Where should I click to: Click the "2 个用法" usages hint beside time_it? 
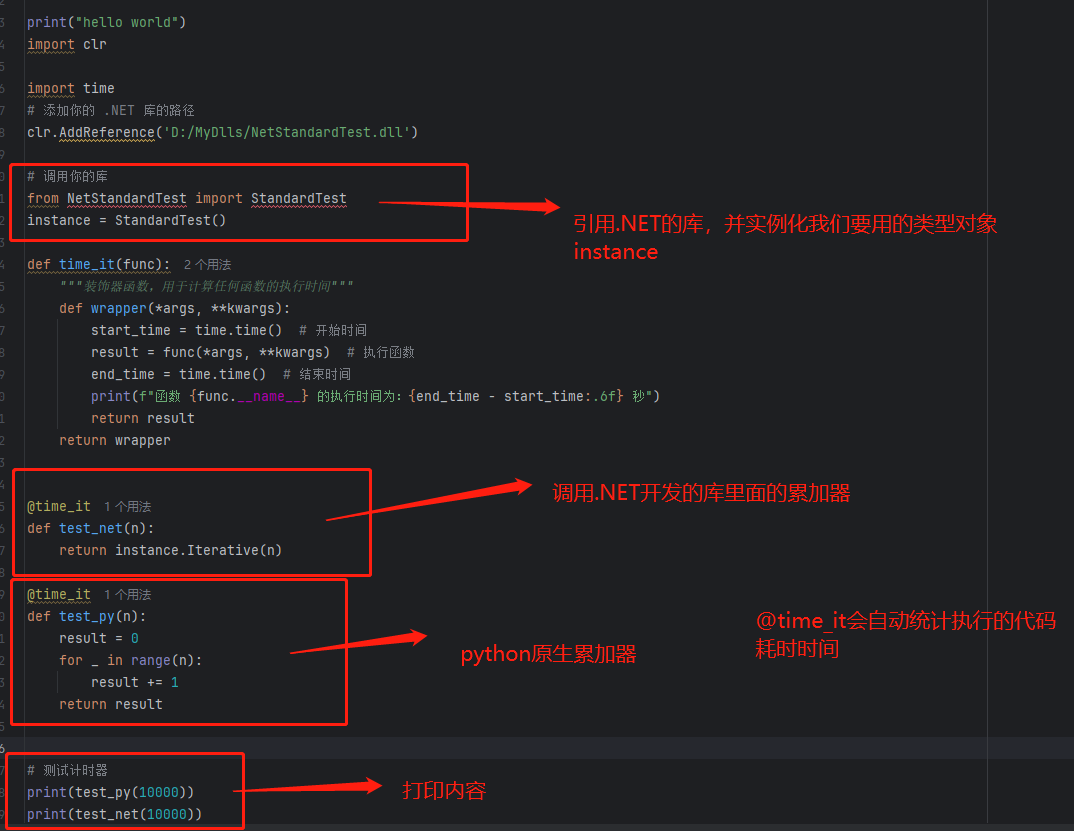(x=207, y=265)
